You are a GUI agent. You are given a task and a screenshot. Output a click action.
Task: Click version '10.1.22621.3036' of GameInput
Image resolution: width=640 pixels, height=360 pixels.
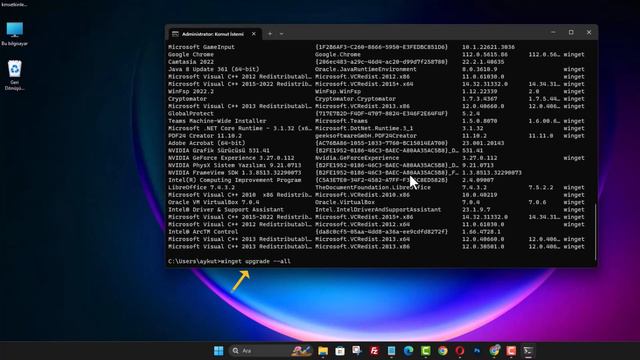(x=488, y=47)
